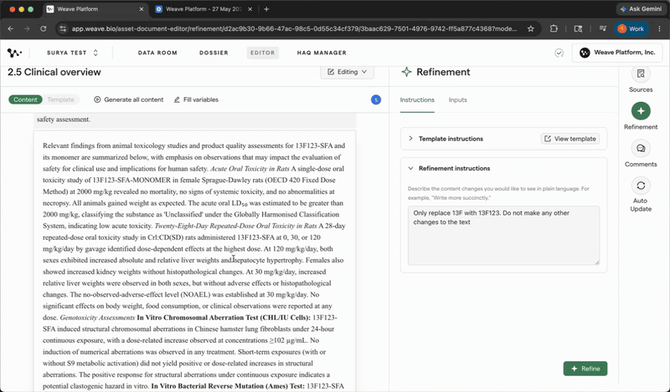Open the Editing mode dropdown
This screenshot has width=670, height=392.
click(347, 72)
